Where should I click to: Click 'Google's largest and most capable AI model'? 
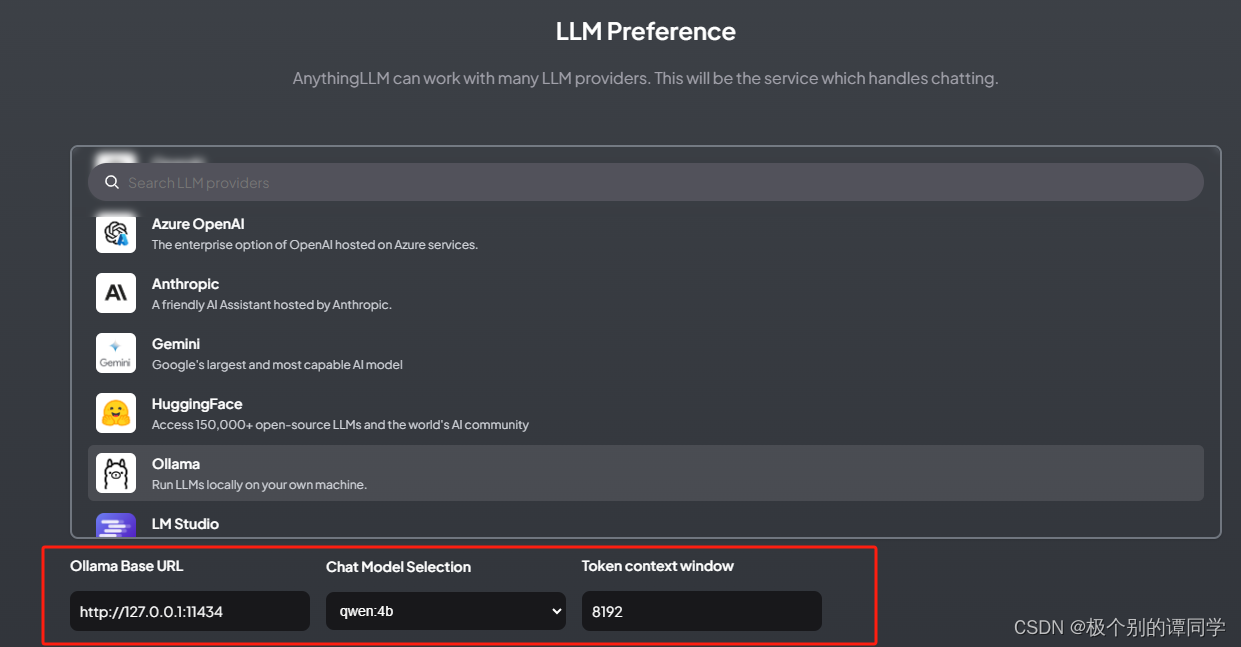[x=277, y=365]
